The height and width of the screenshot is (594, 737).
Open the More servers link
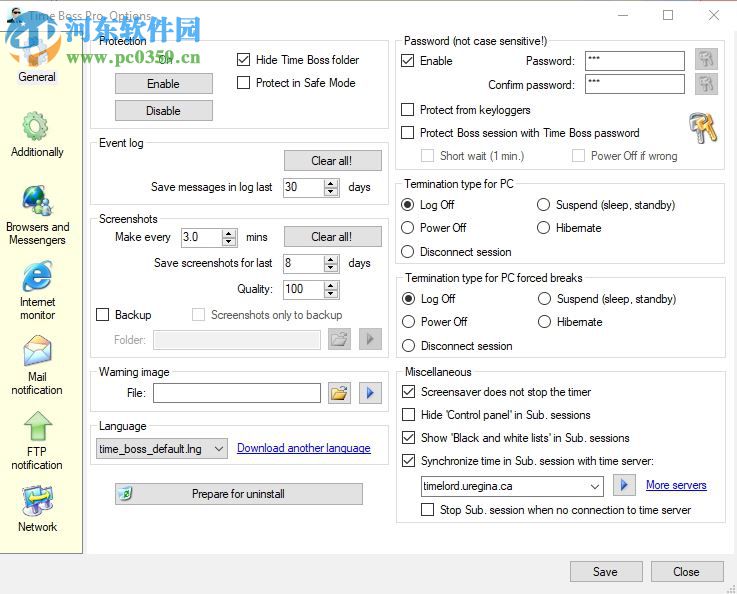click(676, 485)
